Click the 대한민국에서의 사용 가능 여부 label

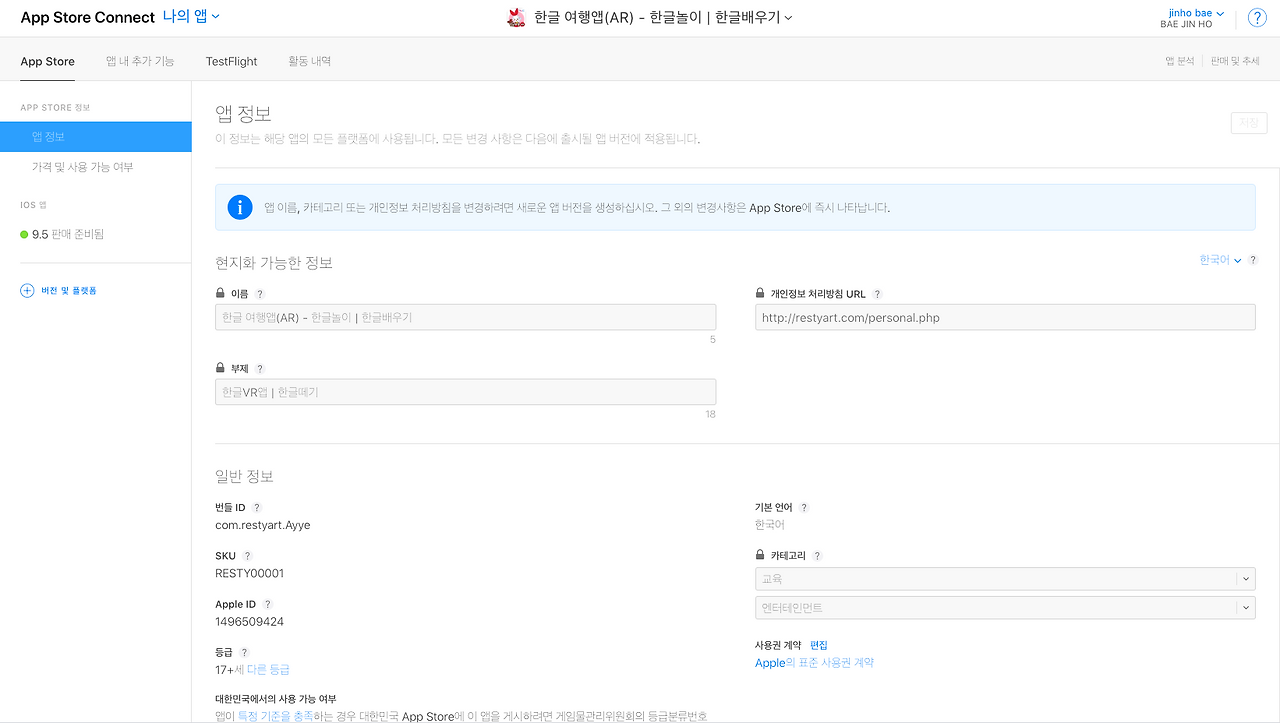[x=276, y=698]
